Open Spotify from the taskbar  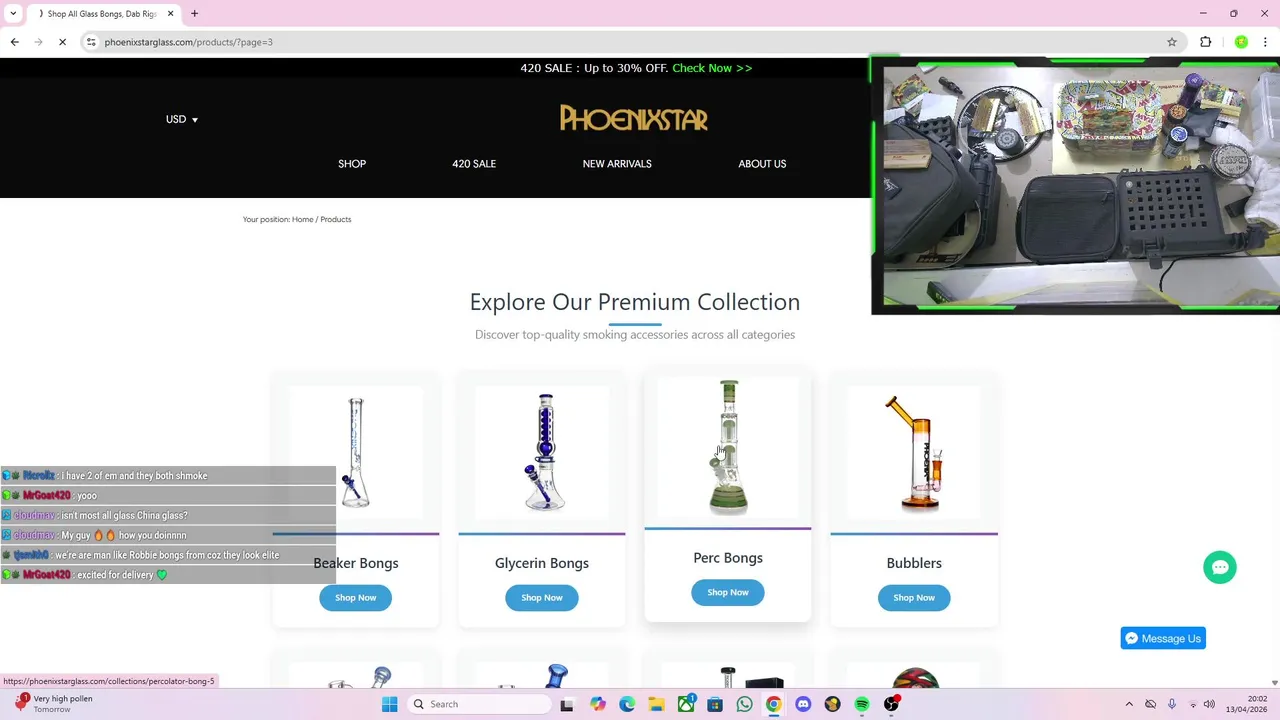[x=862, y=704]
